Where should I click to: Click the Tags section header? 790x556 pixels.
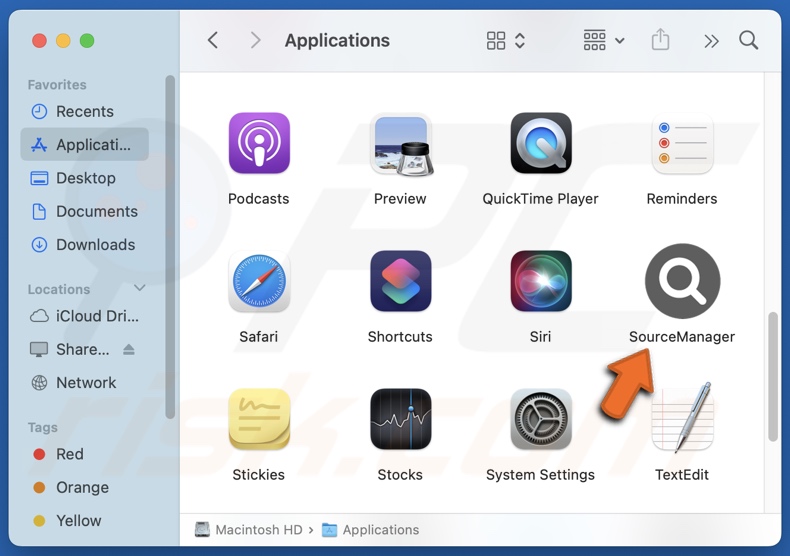43,428
